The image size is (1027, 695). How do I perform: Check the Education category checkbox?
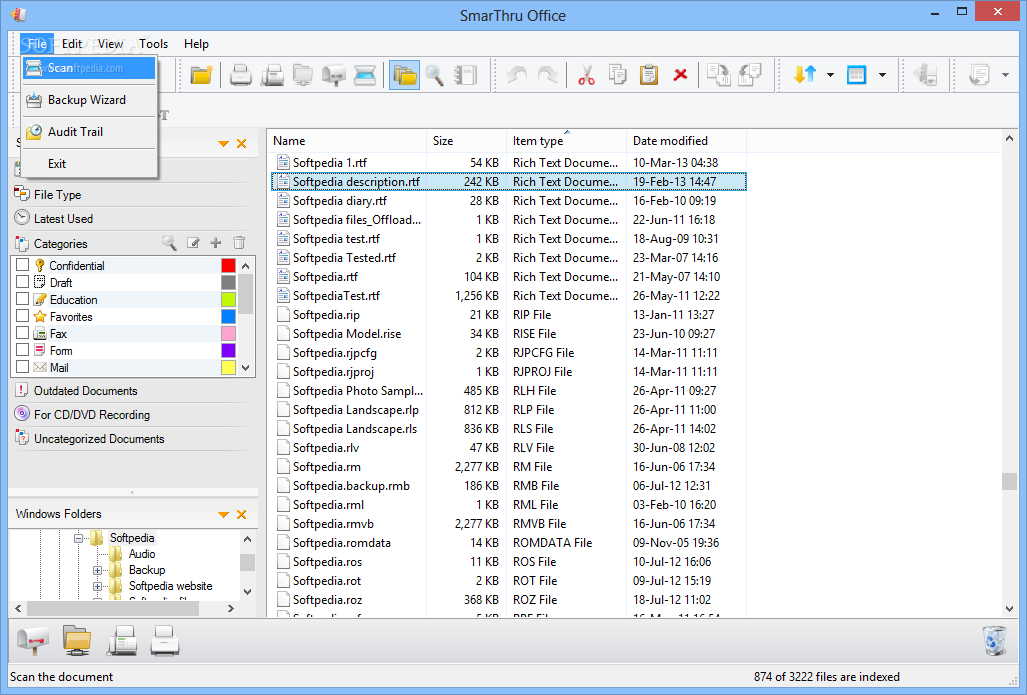[x=22, y=299]
